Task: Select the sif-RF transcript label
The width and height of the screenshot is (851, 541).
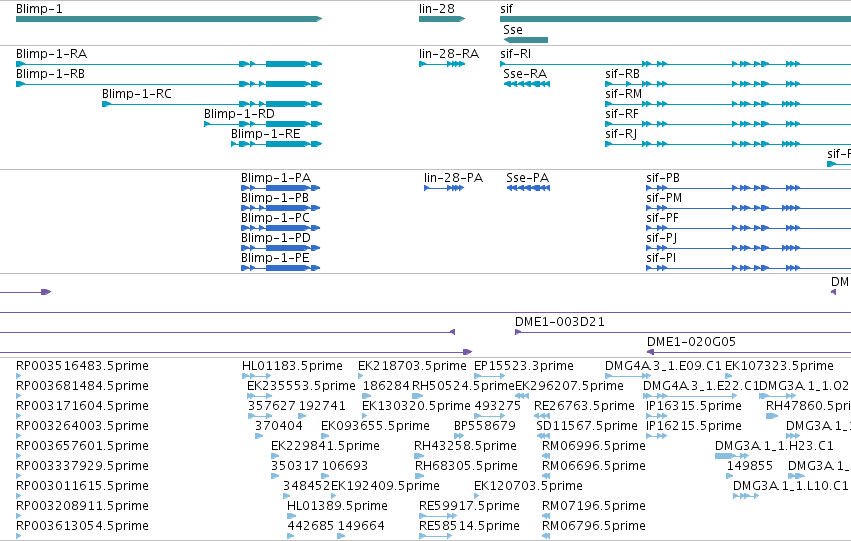Action: point(622,114)
